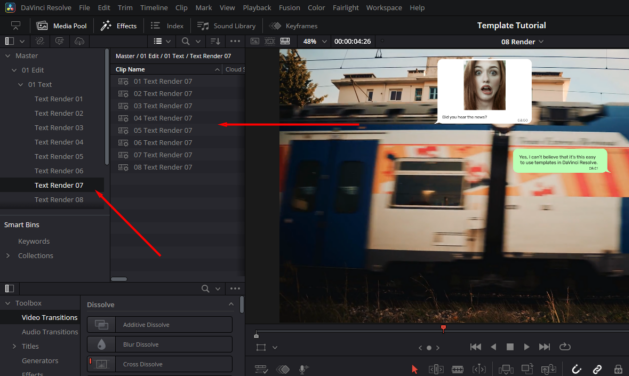Click the clip icon beside 06 Text Render 07
The image size is (629, 376).
123,143
